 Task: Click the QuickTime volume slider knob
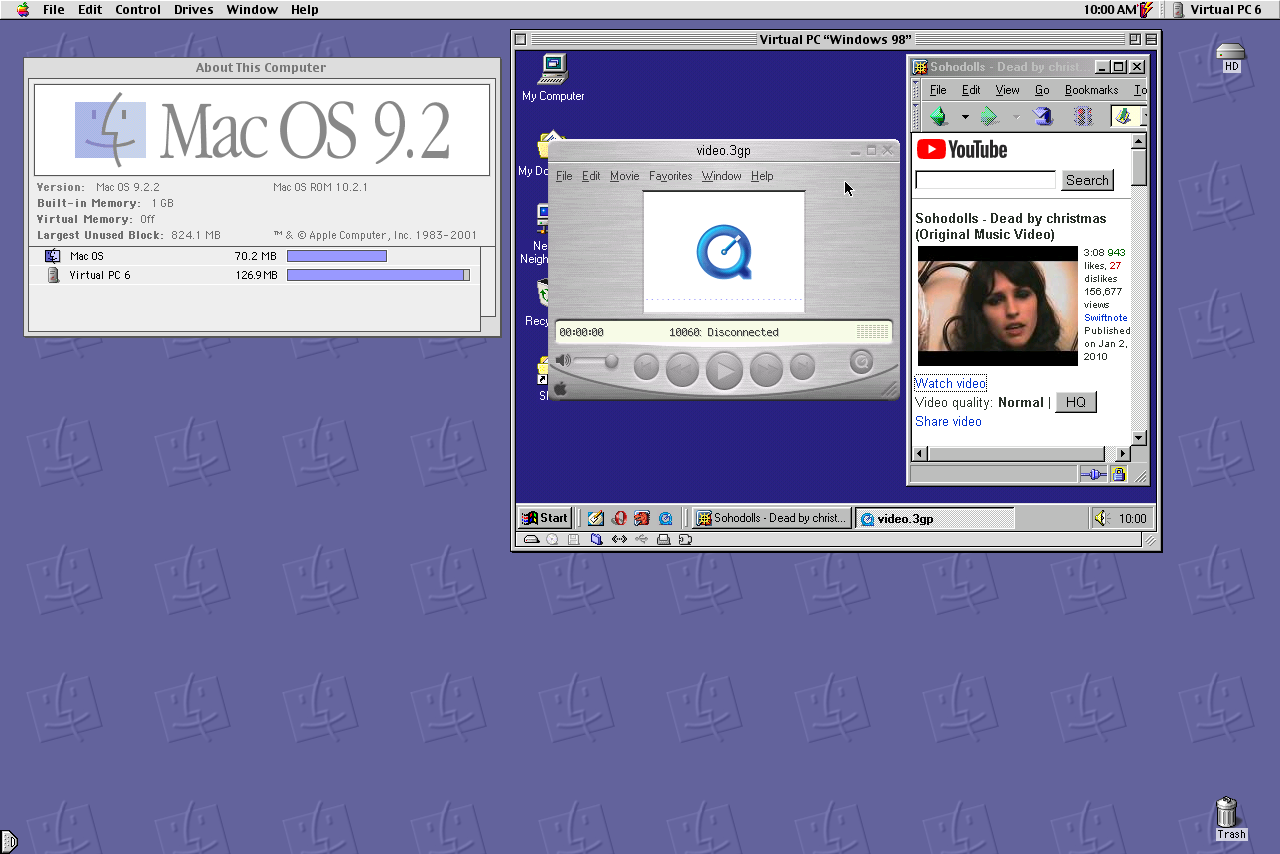coord(611,361)
